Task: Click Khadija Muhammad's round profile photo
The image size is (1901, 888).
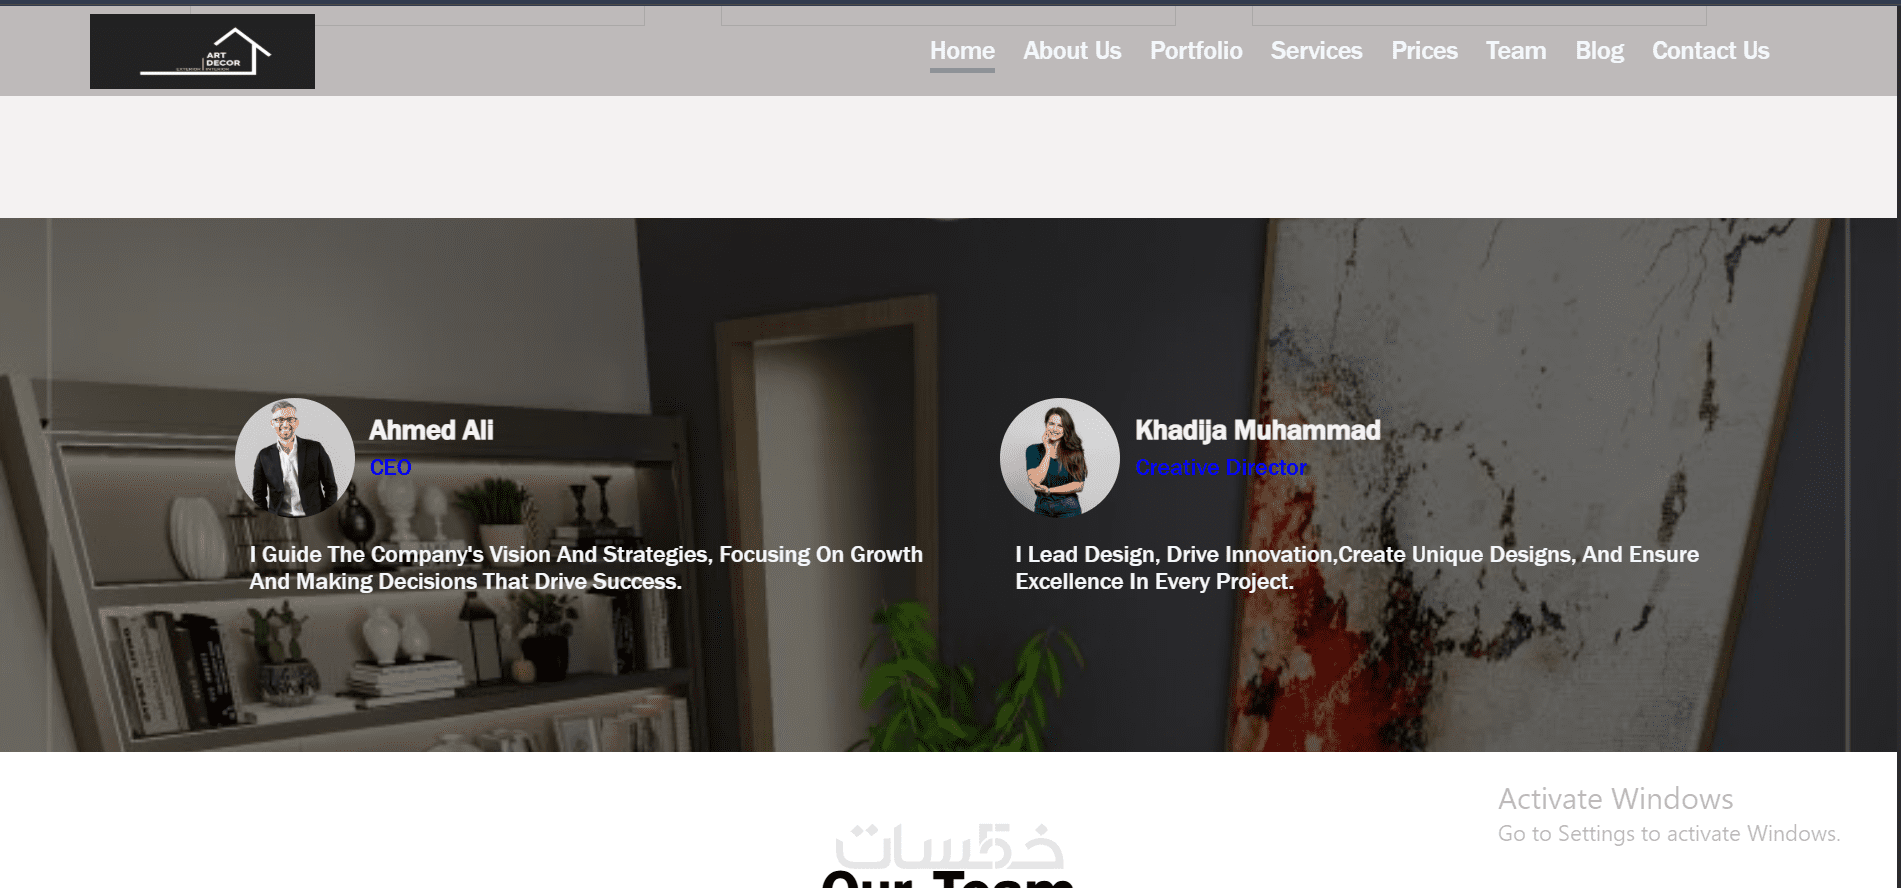Action: point(1060,458)
